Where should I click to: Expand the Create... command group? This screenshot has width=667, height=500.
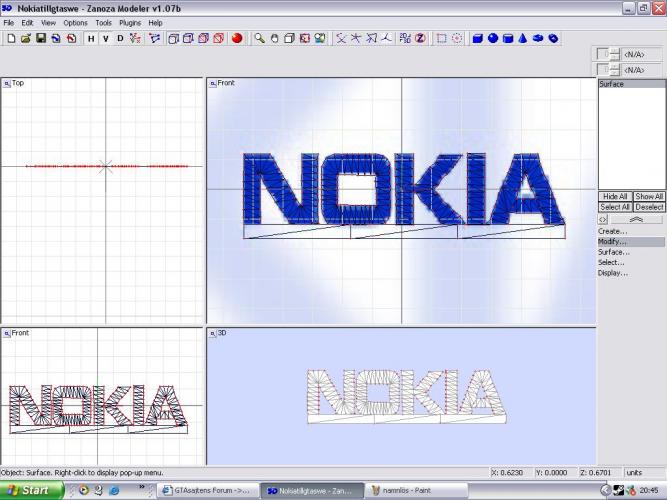coord(613,231)
